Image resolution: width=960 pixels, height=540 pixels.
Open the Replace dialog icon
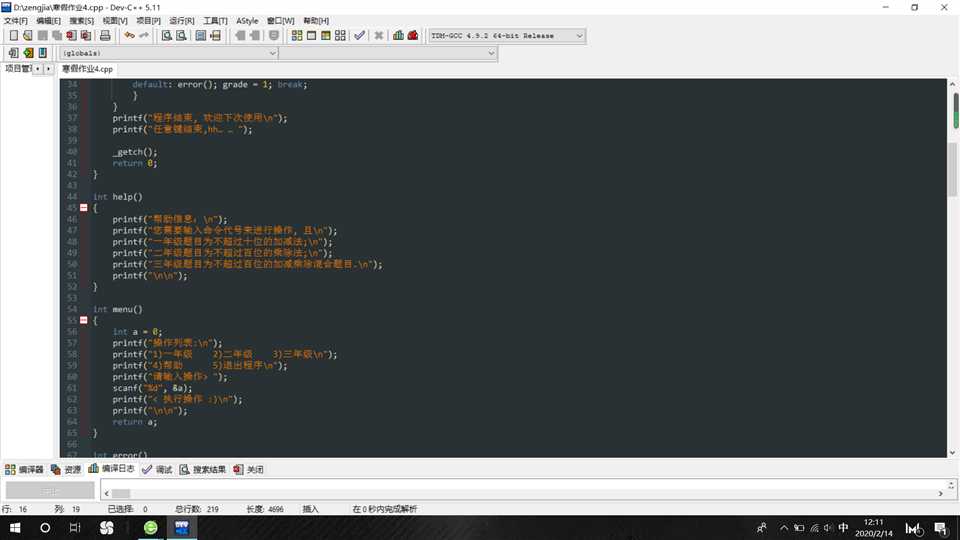pyautogui.click(x=181, y=36)
